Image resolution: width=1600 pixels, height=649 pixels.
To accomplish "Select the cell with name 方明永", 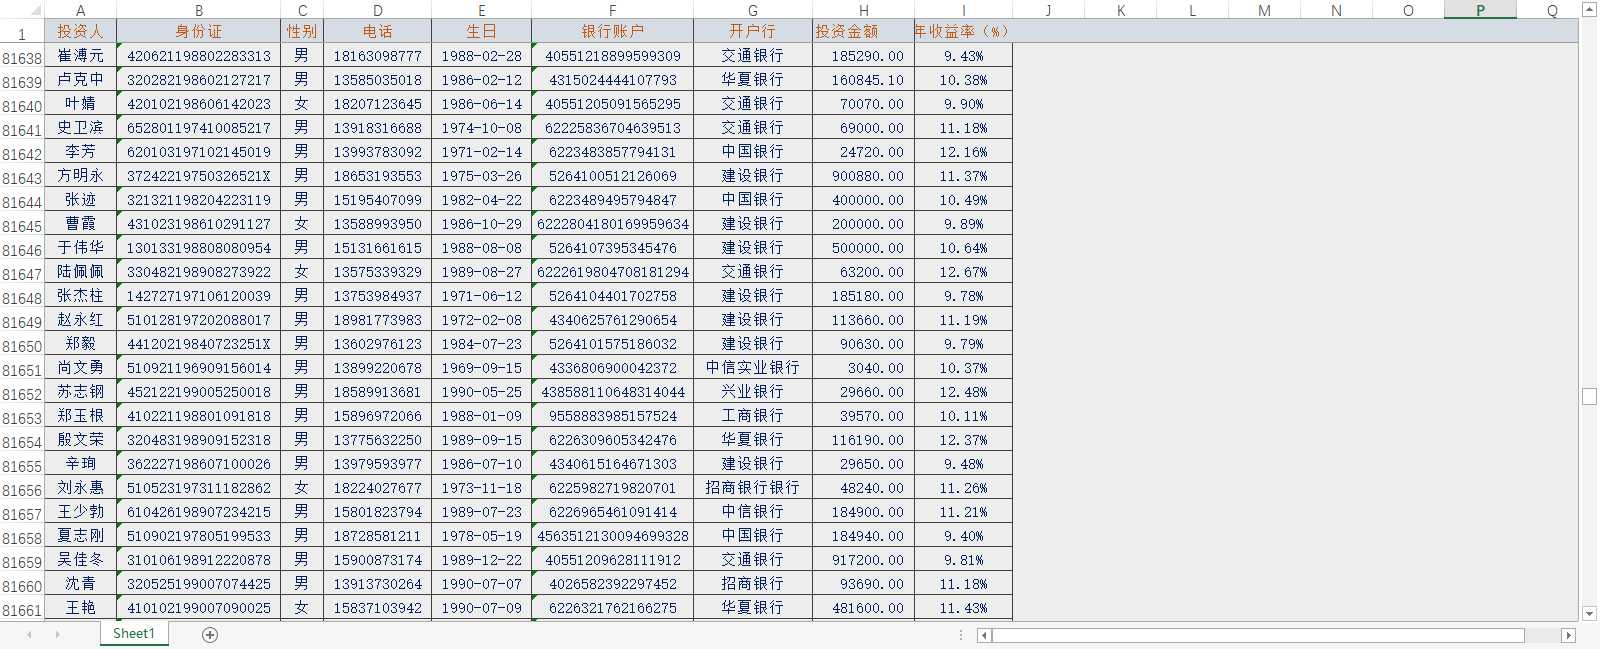I will coord(81,176).
